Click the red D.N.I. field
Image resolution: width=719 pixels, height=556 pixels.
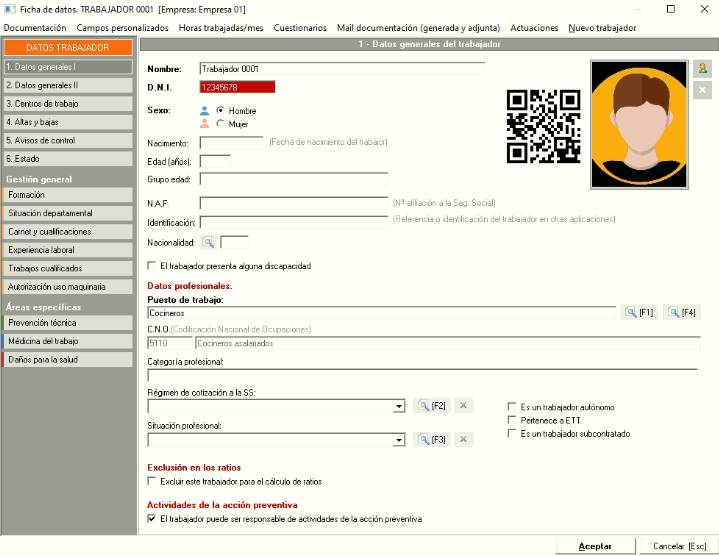[235, 88]
